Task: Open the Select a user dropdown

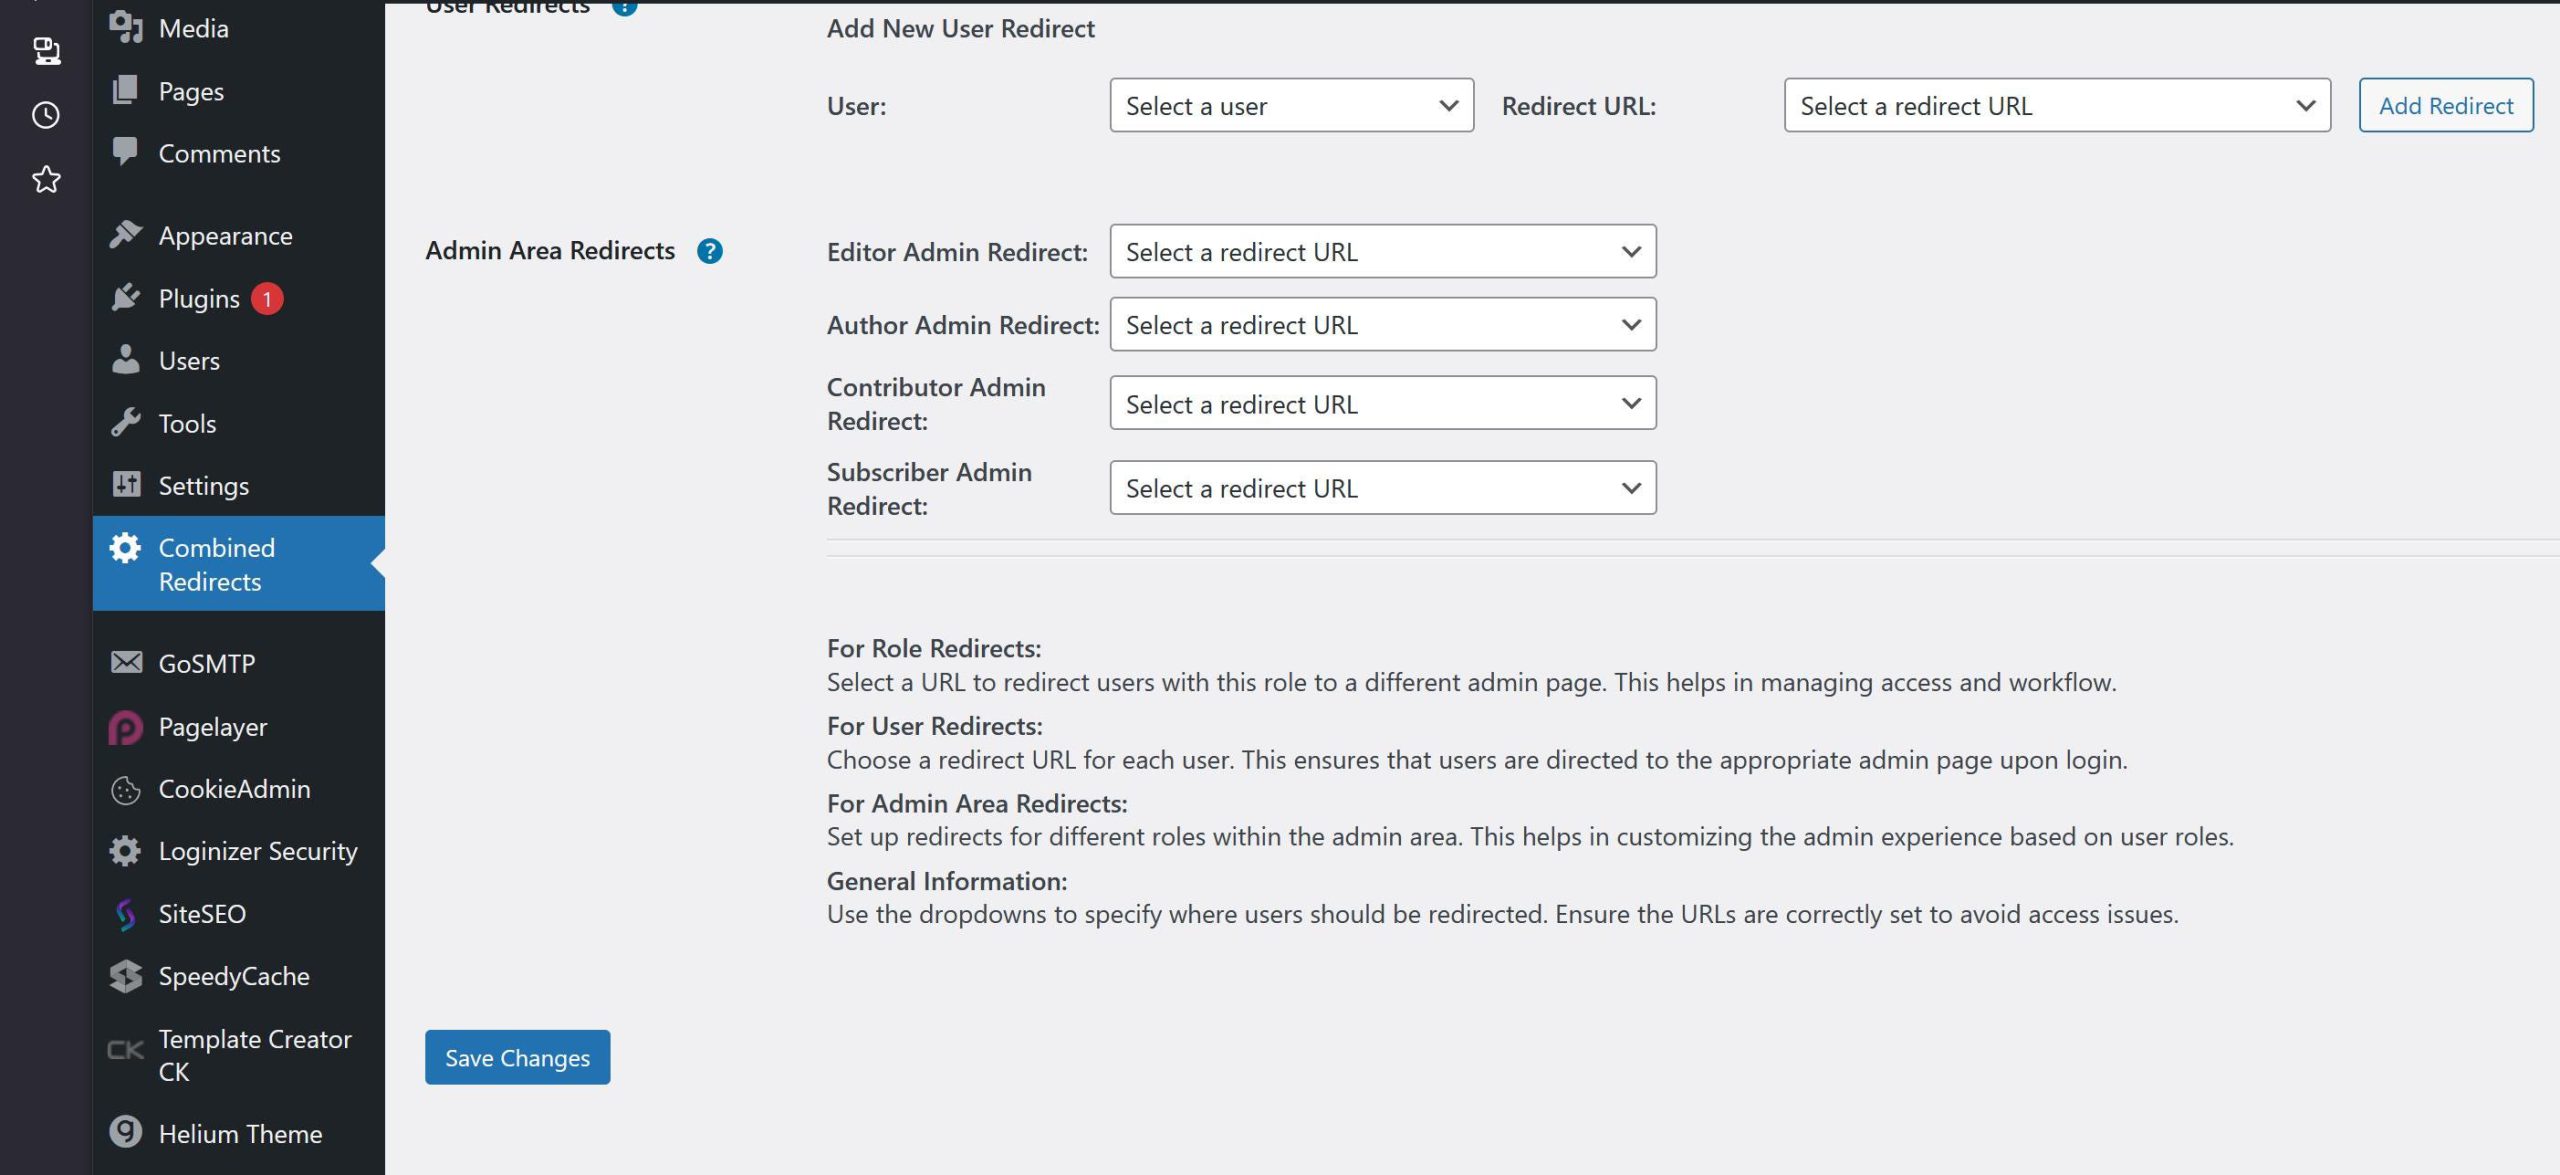Action: click(x=1291, y=105)
